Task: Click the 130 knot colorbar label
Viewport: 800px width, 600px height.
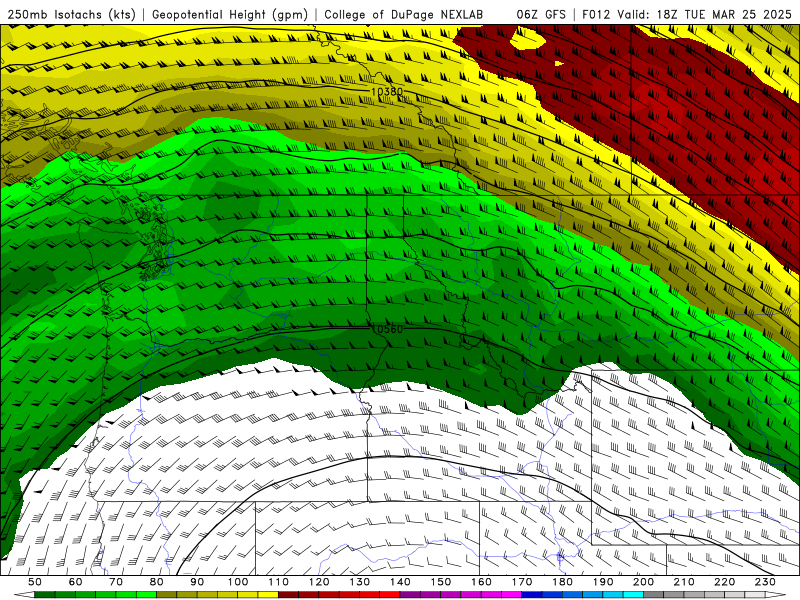Action: click(x=360, y=582)
